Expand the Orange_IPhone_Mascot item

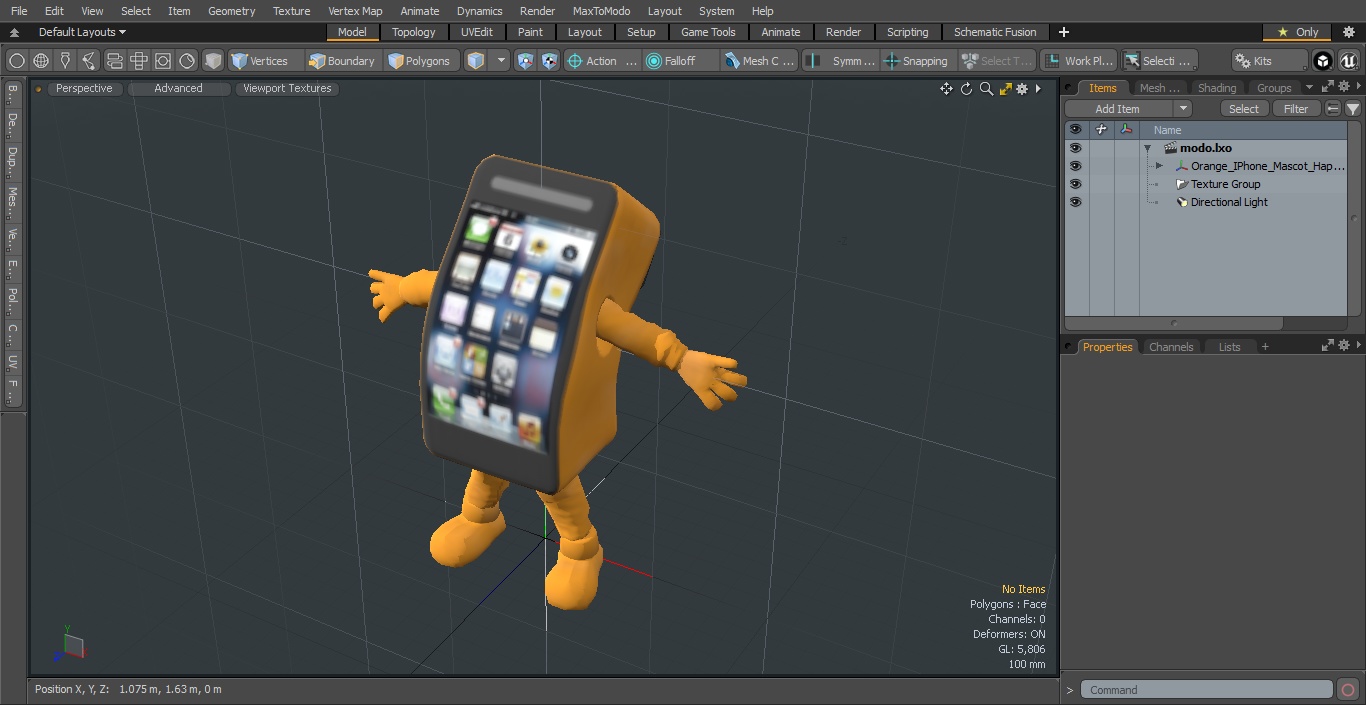pos(1159,166)
